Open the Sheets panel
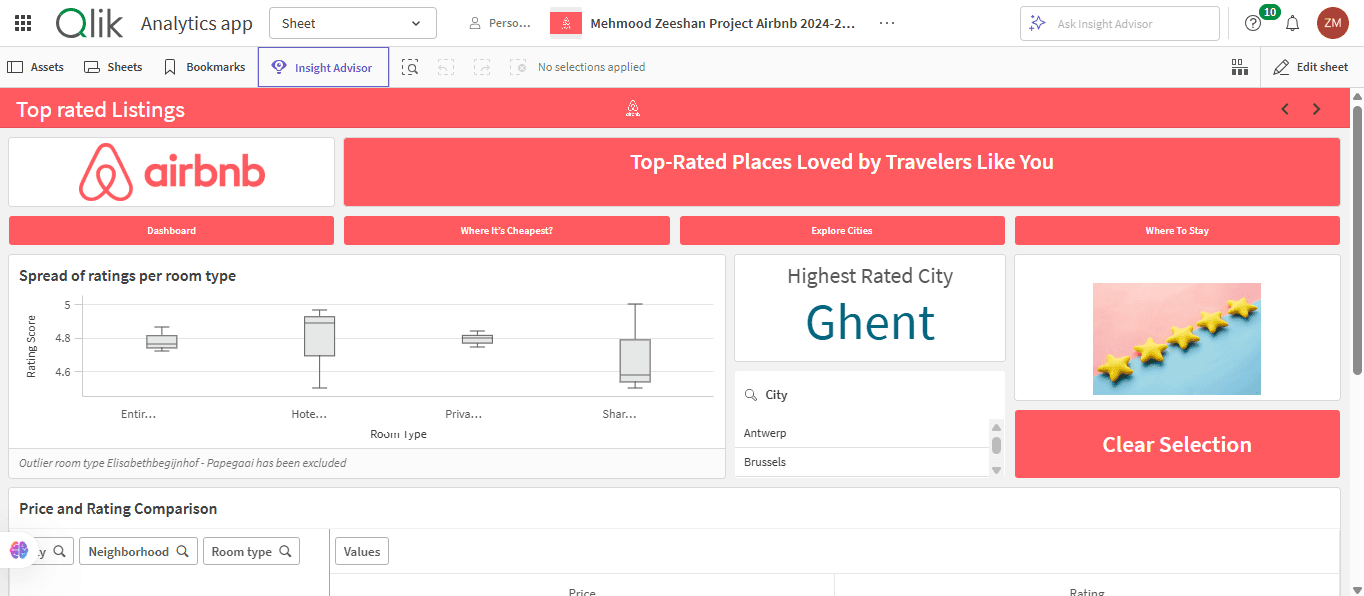This screenshot has width=1364, height=596. tap(113, 67)
